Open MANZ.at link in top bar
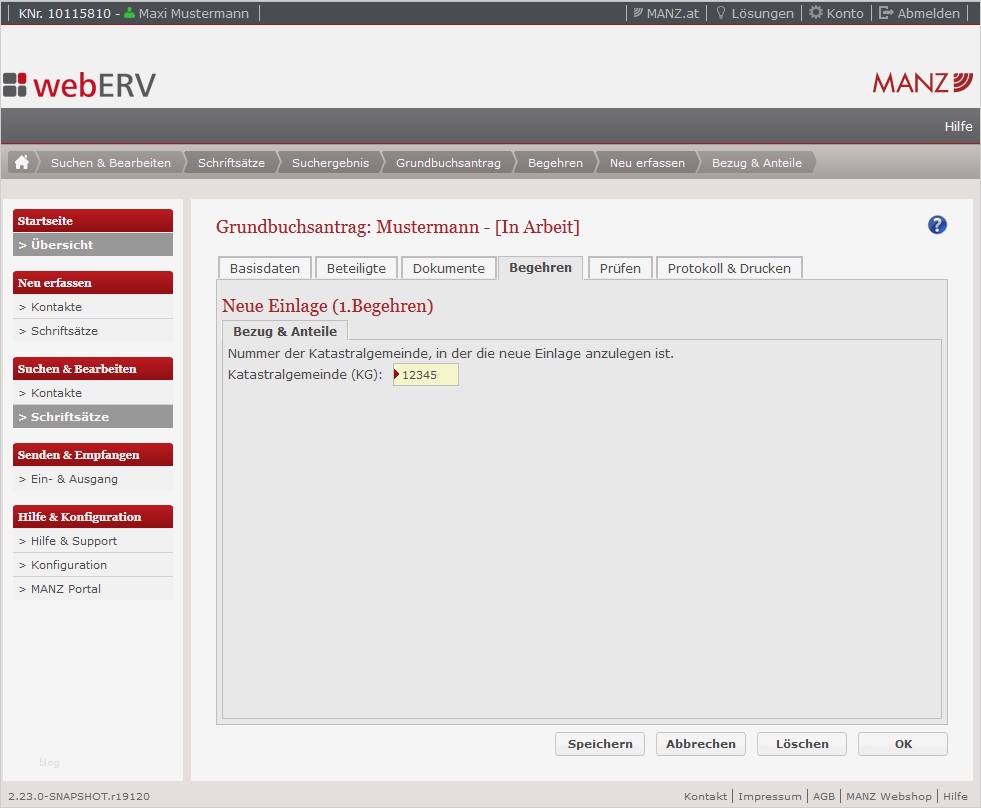Image resolution: width=981 pixels, height=808 pixels. pyautogui.click(x=666, y=13)
